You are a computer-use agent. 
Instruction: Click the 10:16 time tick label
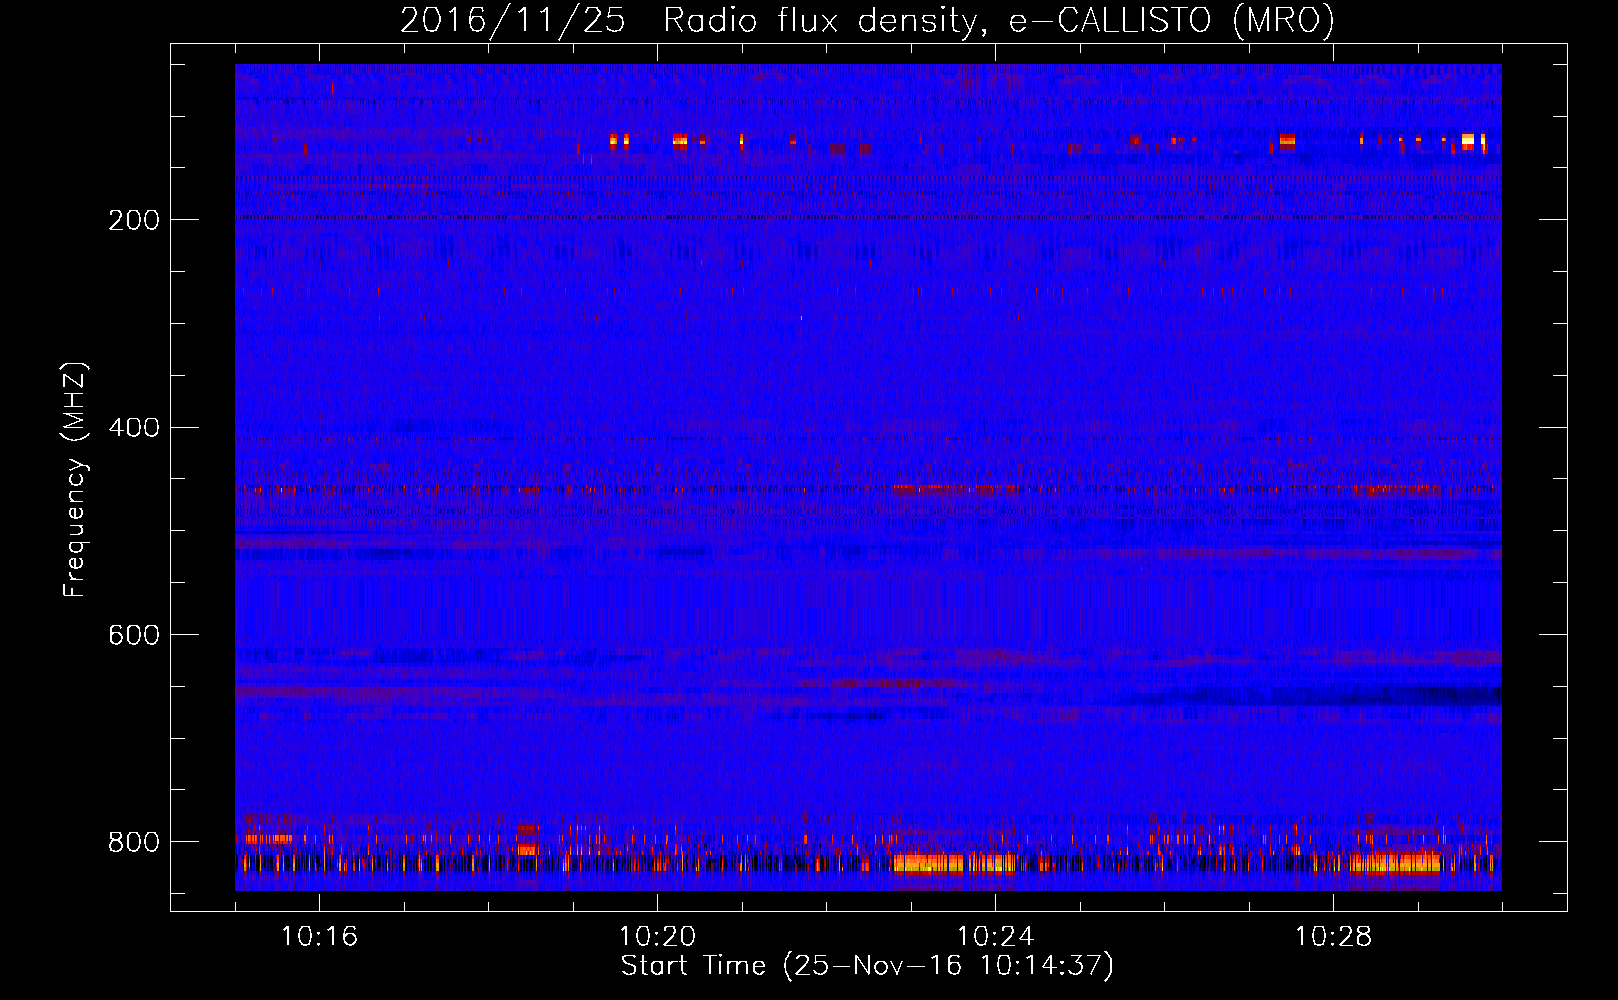[x=319, y=937]
